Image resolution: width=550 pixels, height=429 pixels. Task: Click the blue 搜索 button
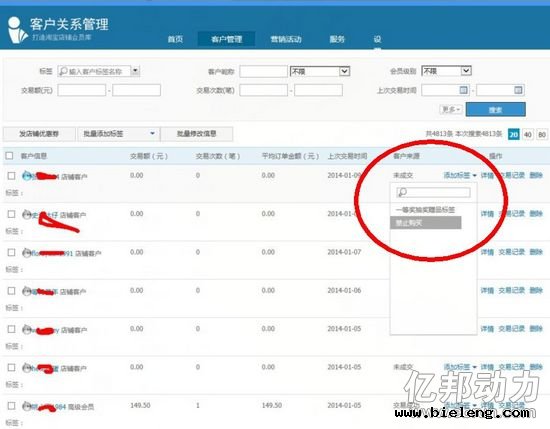(495, 109)
